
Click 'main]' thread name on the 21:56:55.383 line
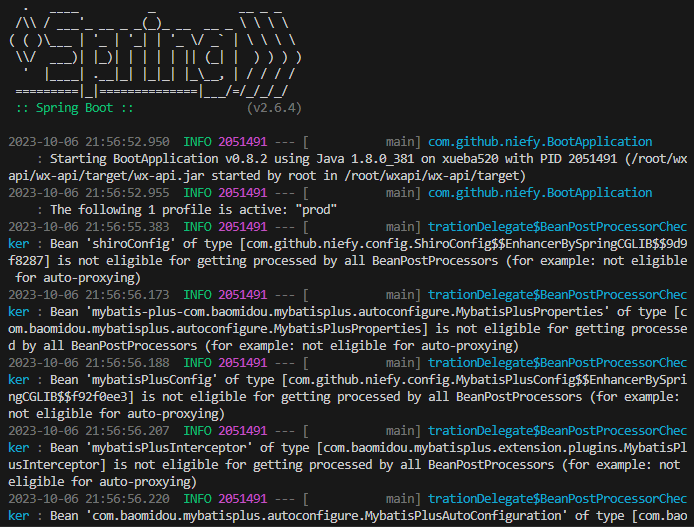[x=403, y=227]
